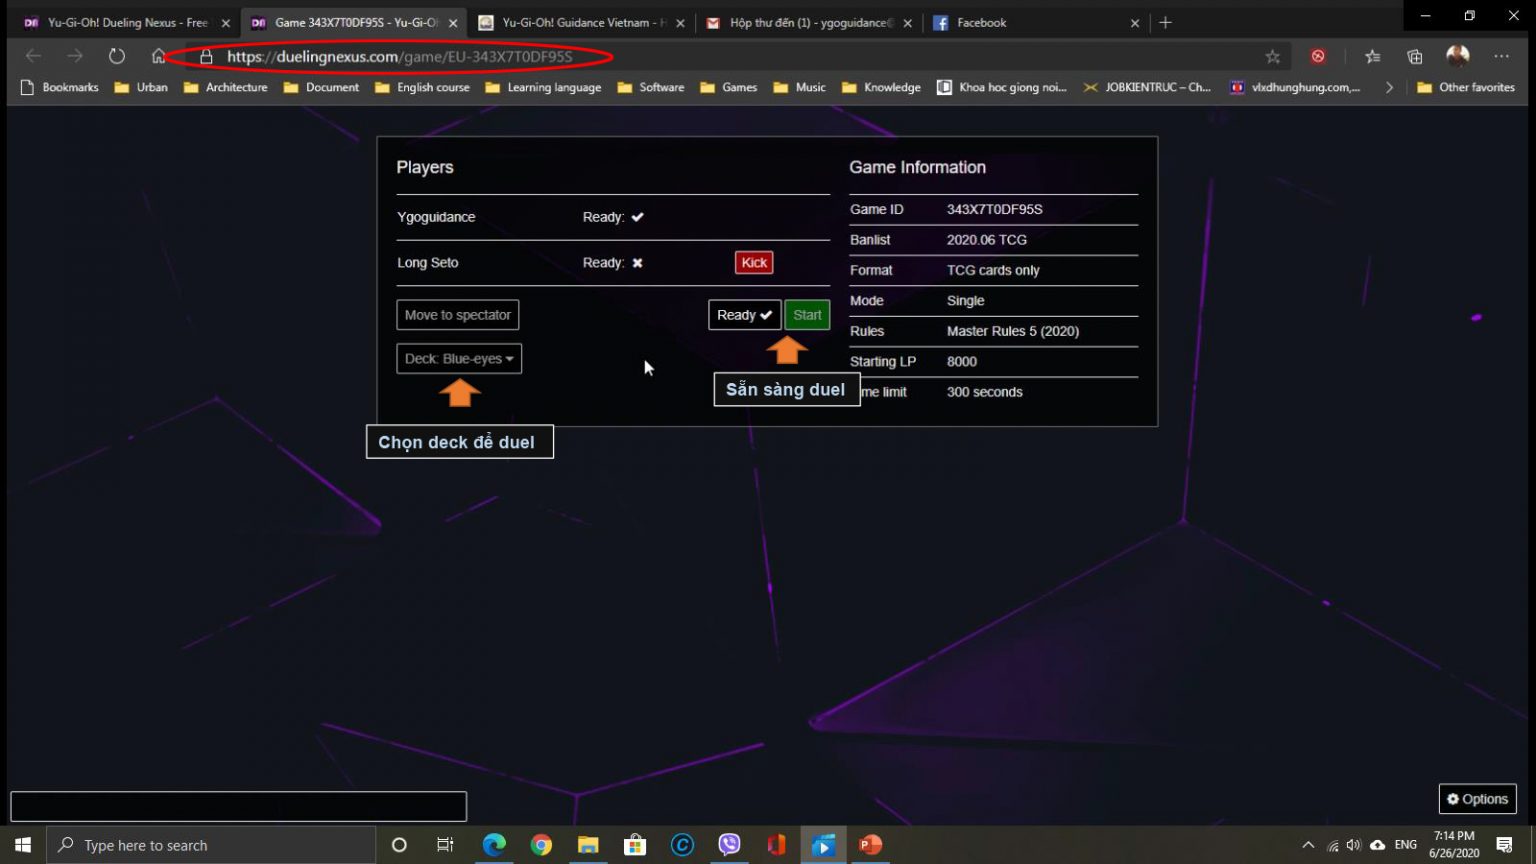The height and width of the screenshot is (864, 1536).
Task: Kick Long Seto from the game room
Action: (x=753, y=262)
